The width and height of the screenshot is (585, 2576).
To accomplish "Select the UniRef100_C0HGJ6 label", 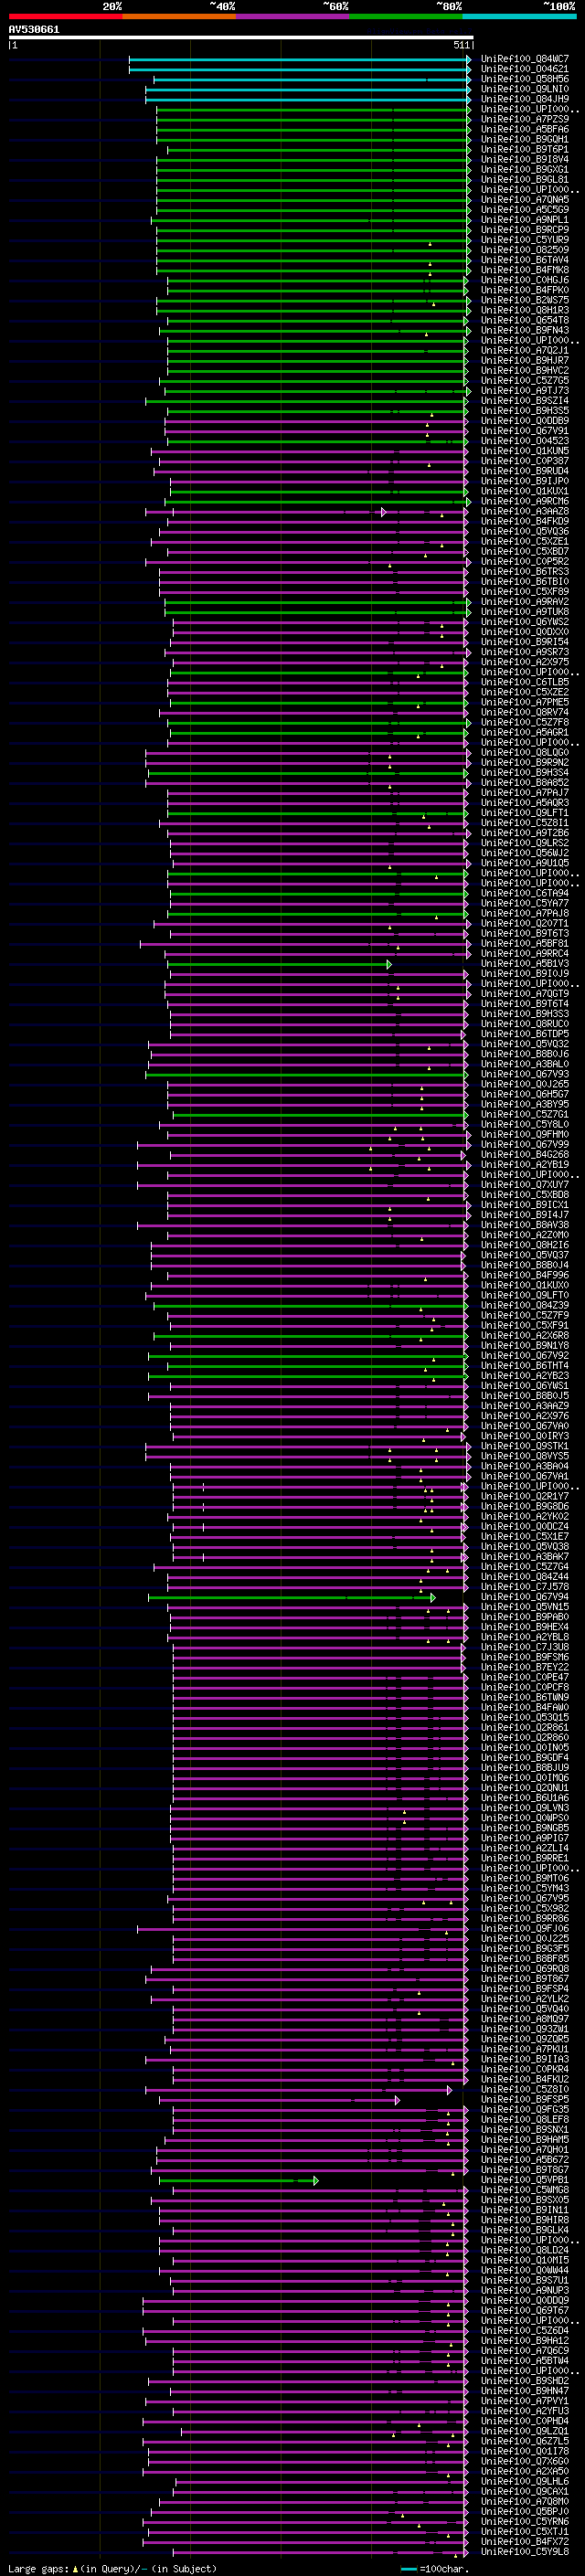I will point(525,280).
